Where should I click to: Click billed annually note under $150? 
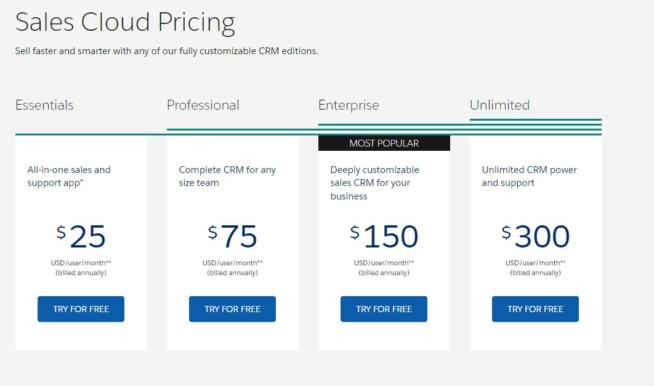click(384, 273)
